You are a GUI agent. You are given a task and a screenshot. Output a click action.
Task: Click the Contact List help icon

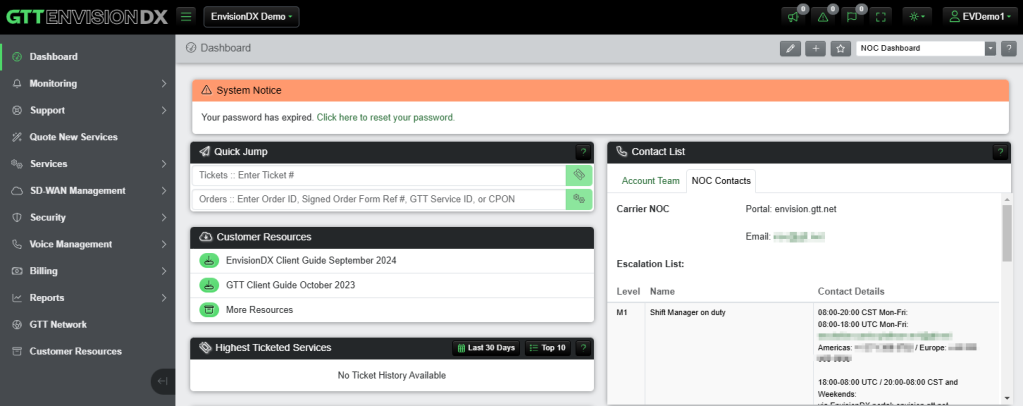tap(1000, 152)
